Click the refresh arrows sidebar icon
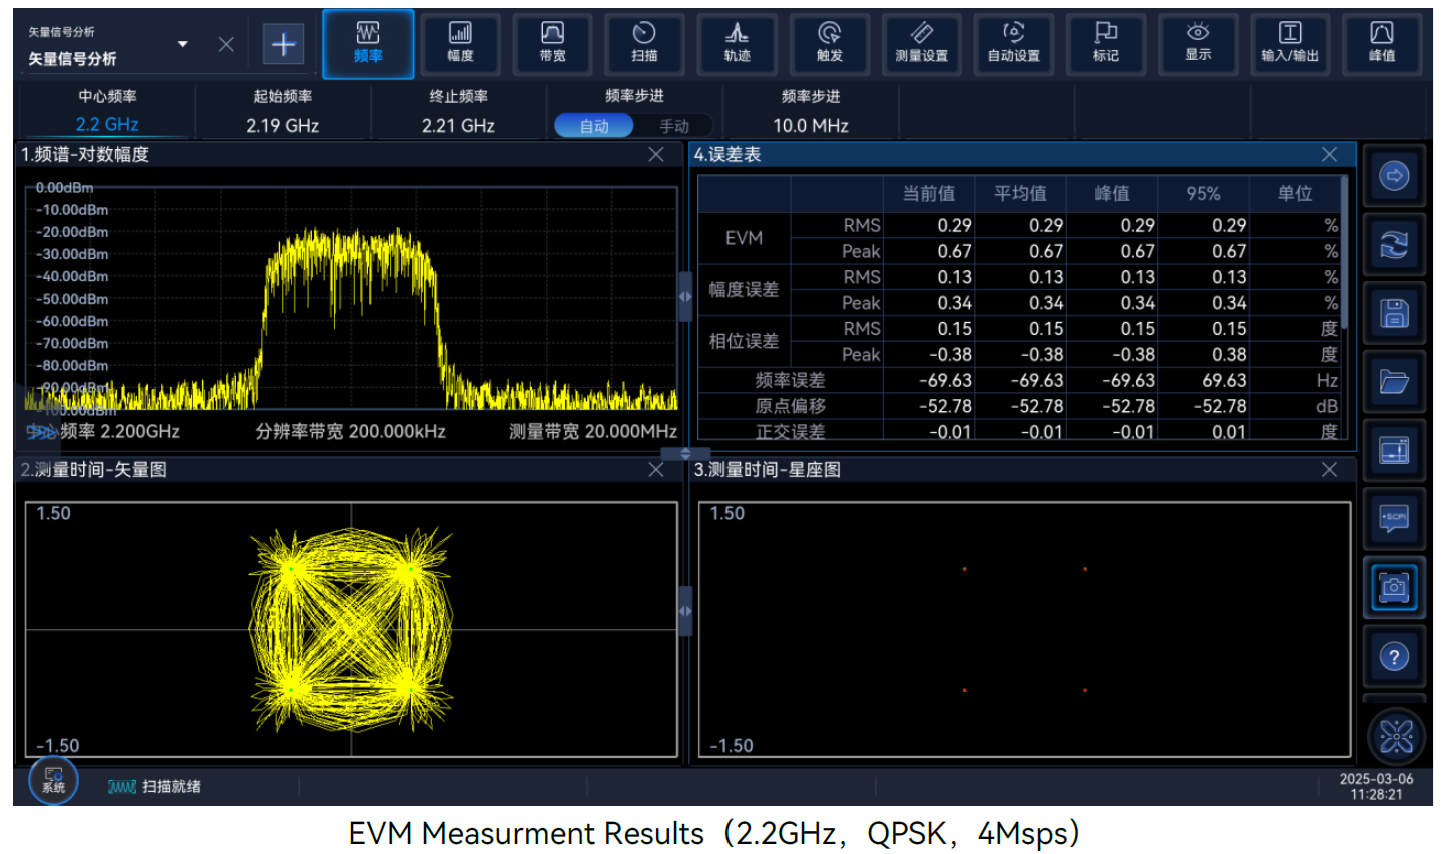The height and width of the screenshot is (854, 1450). pyautogui.click(x=1394, y=245)
